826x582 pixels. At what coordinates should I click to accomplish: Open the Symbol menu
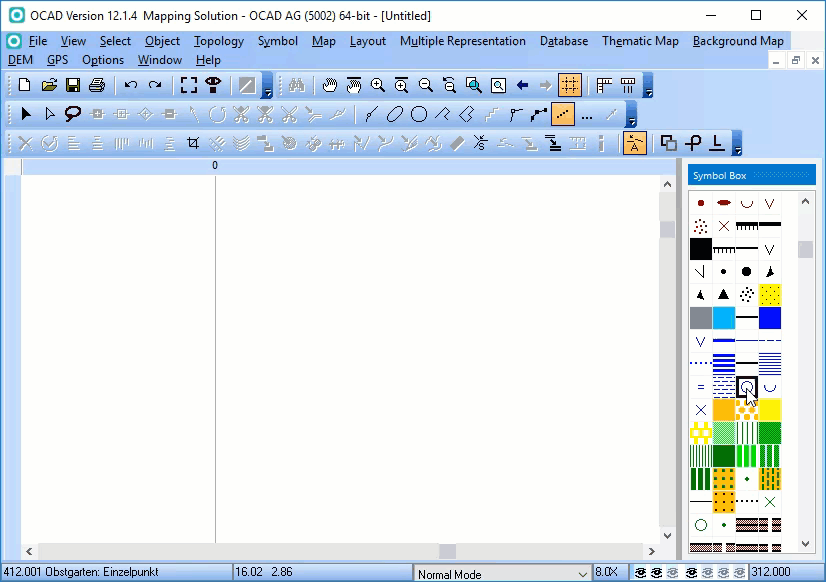pos(278,41)
